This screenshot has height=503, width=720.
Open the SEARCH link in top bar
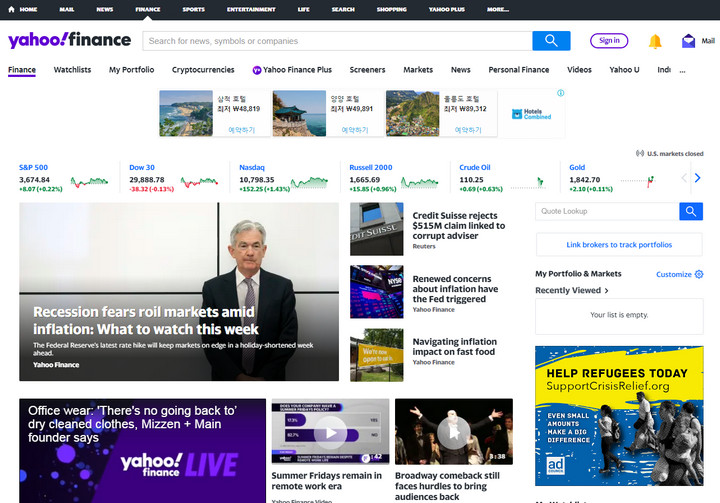click(343, 9)
